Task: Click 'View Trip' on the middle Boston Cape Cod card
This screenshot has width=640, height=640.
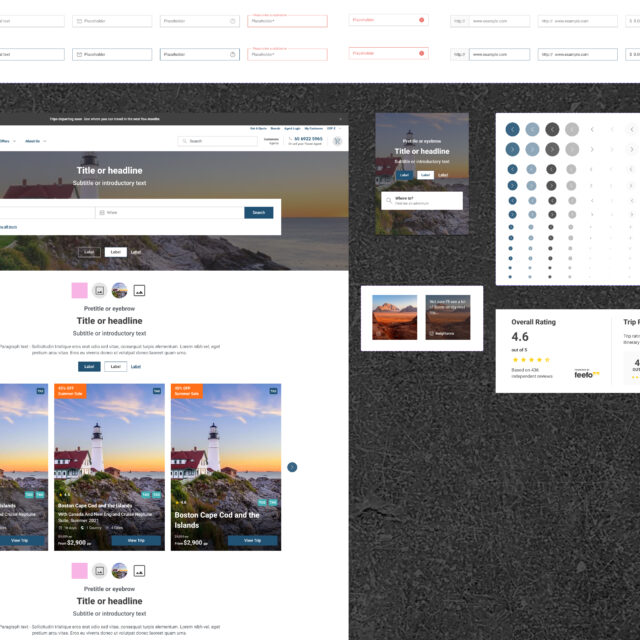Action: [x=136, y=540]
